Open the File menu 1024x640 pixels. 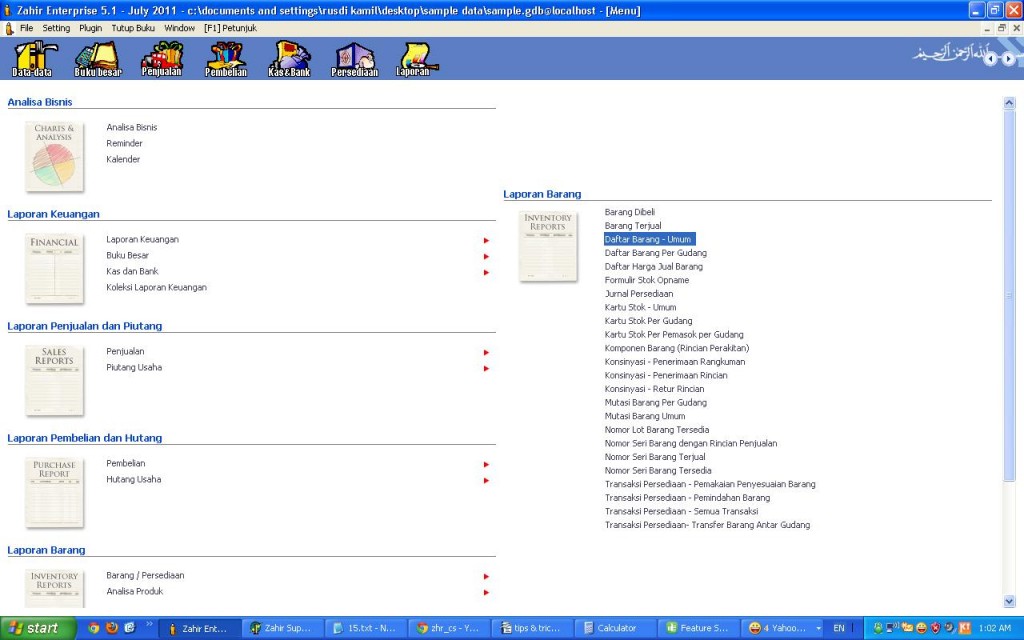26,28
